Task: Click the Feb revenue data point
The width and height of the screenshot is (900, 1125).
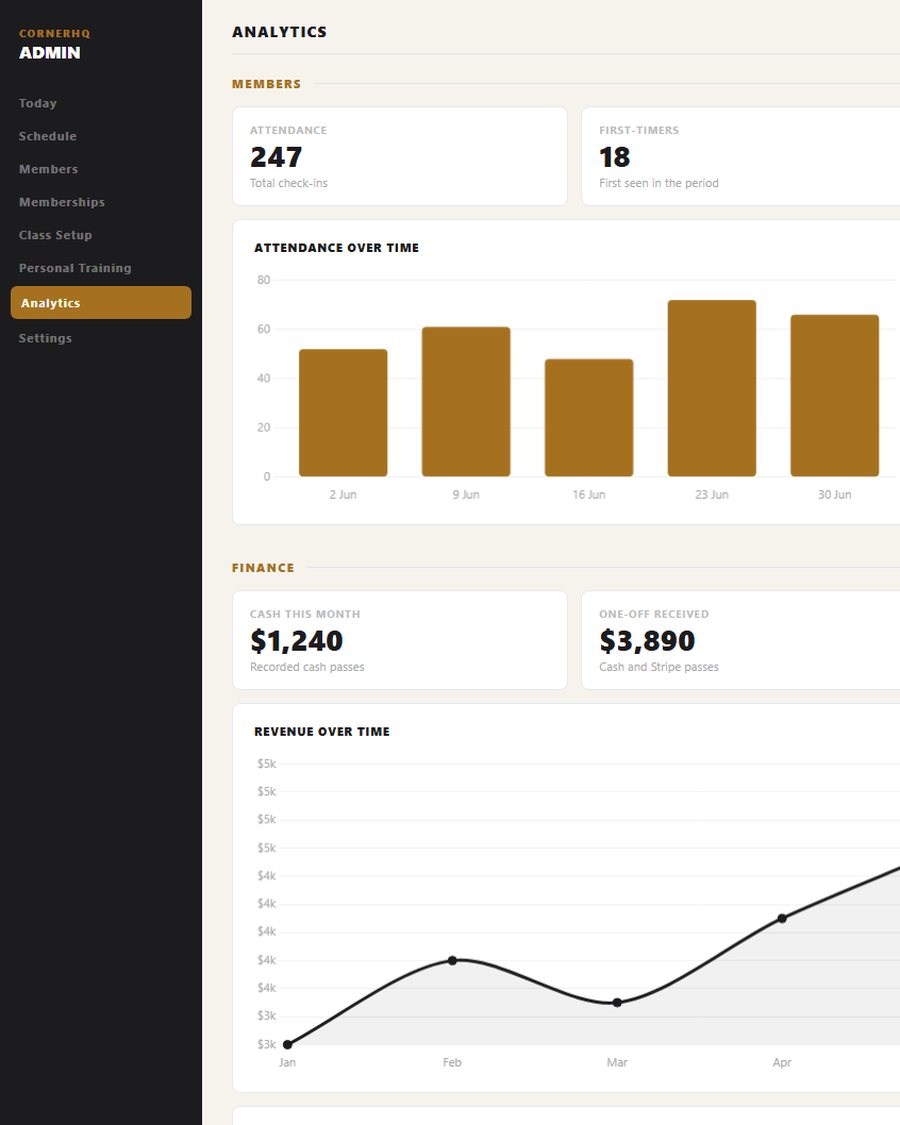Action: (452, 961)
